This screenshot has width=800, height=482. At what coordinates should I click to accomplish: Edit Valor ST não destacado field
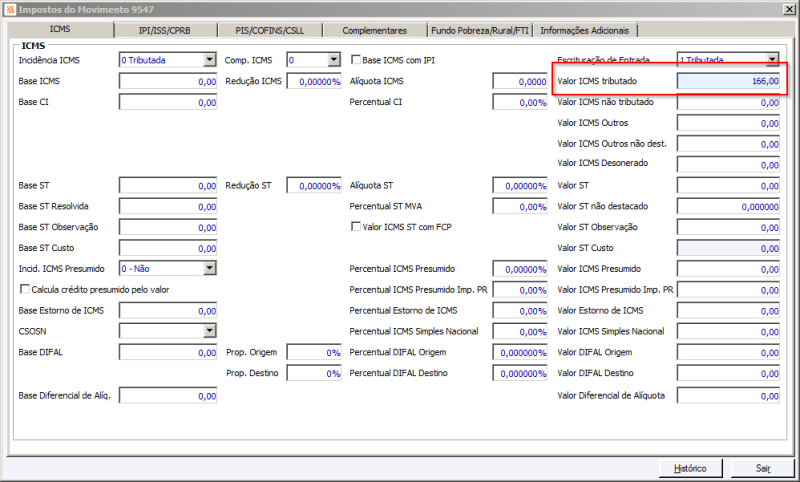pos(728,207)
